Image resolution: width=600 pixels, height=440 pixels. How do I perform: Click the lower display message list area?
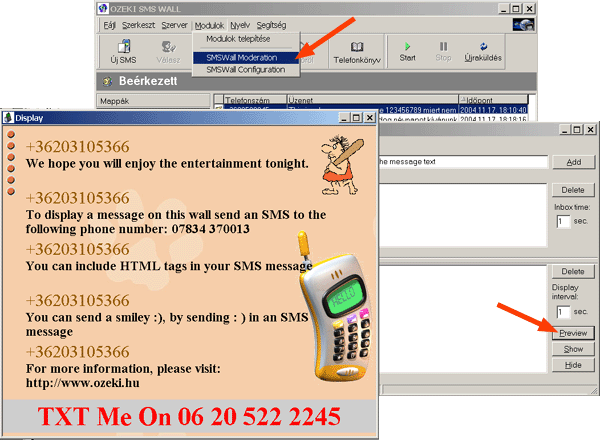click(463, 319)
